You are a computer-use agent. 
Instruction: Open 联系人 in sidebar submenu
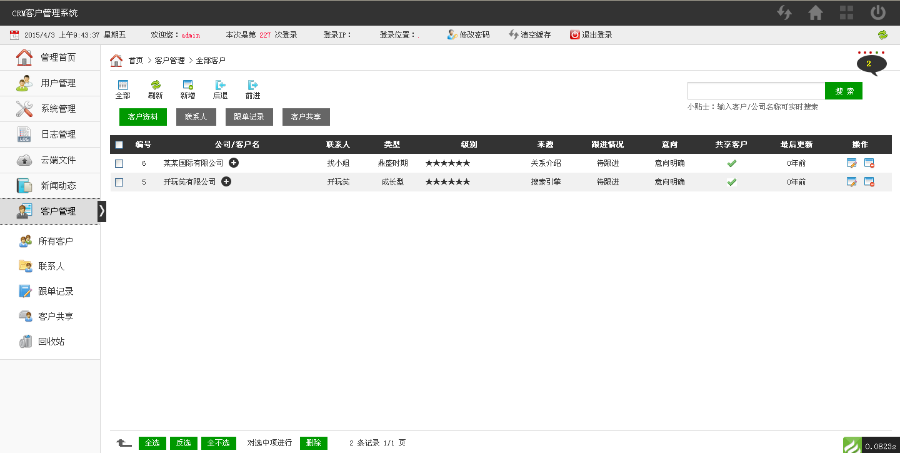pos(42,266)
